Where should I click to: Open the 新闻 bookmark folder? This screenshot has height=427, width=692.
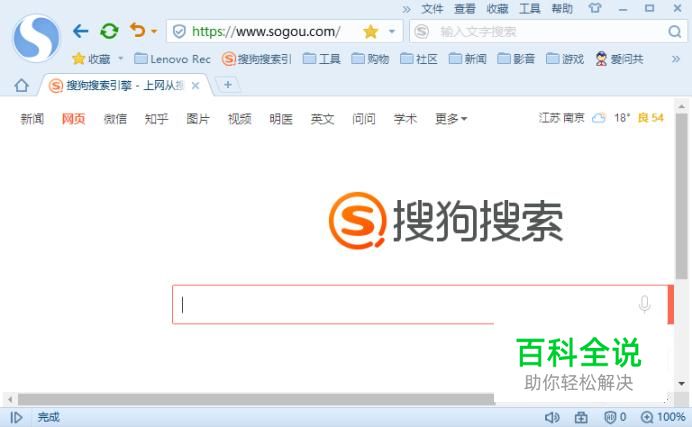pos(467,59)
